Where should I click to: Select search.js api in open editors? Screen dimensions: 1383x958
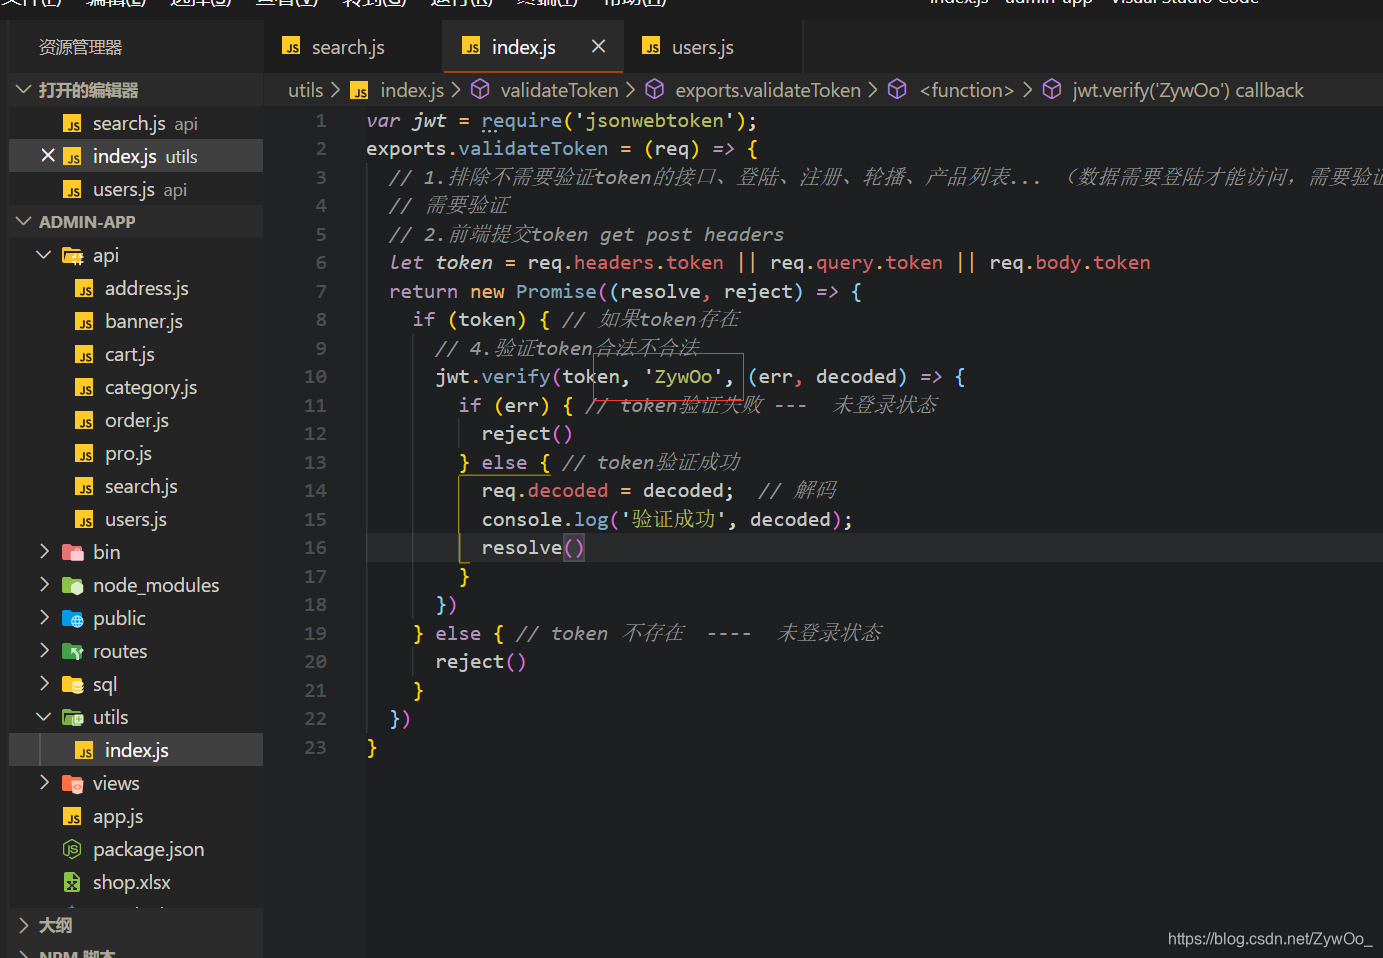[x=136, y=123]
